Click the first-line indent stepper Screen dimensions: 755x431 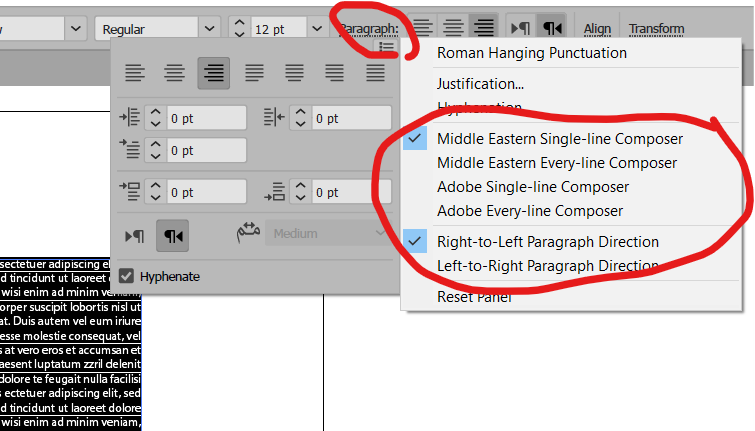(x=155, y=150)
